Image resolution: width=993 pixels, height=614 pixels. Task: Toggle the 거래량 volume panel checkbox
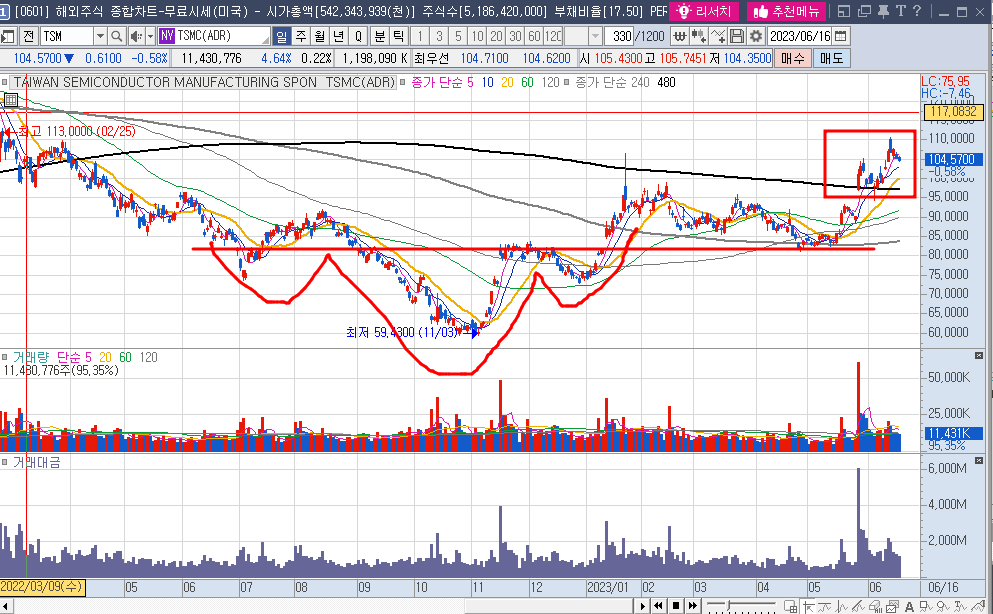4,358
